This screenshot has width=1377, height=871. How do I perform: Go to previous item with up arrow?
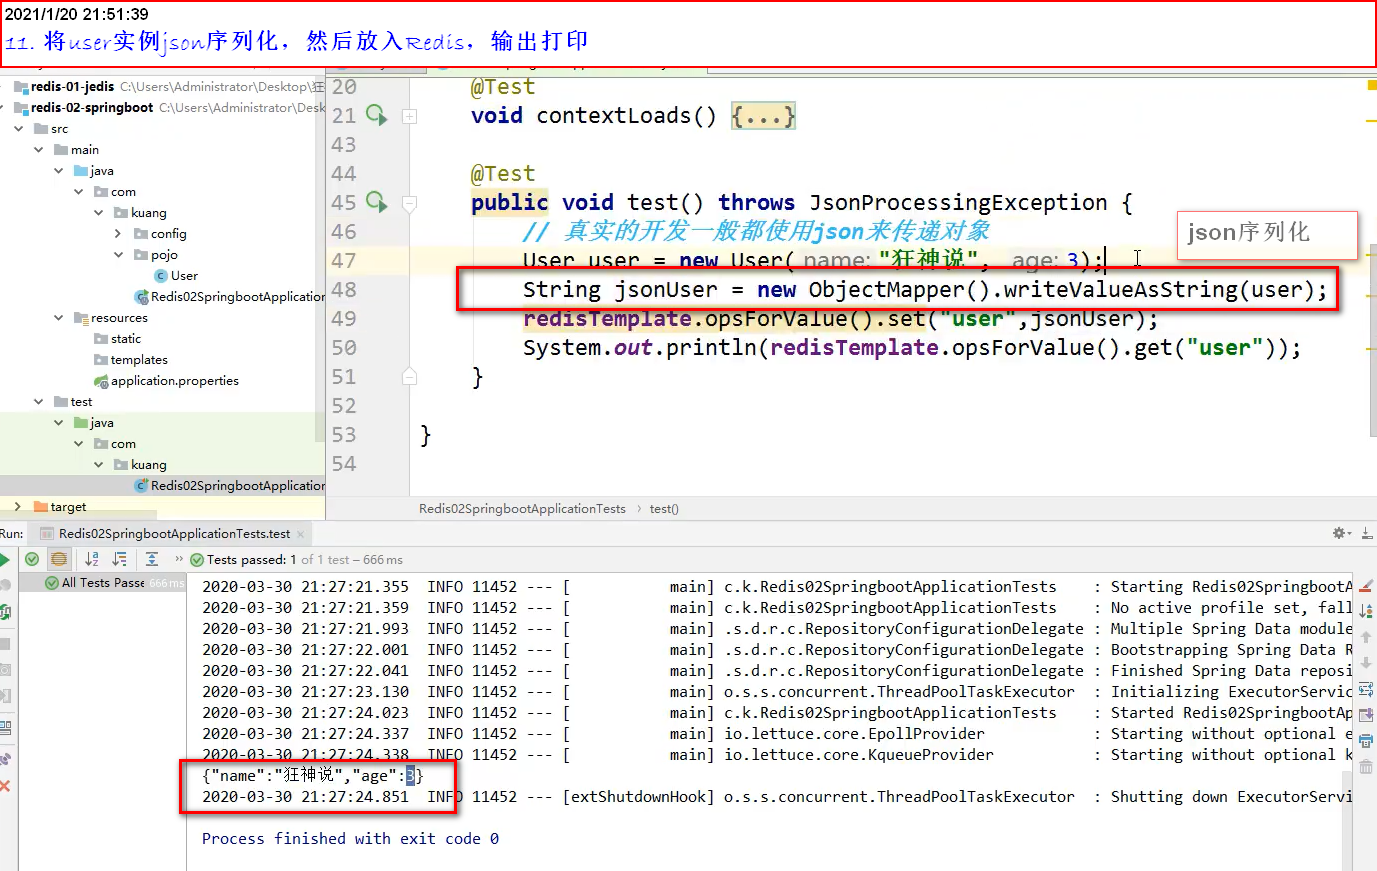1366,637
